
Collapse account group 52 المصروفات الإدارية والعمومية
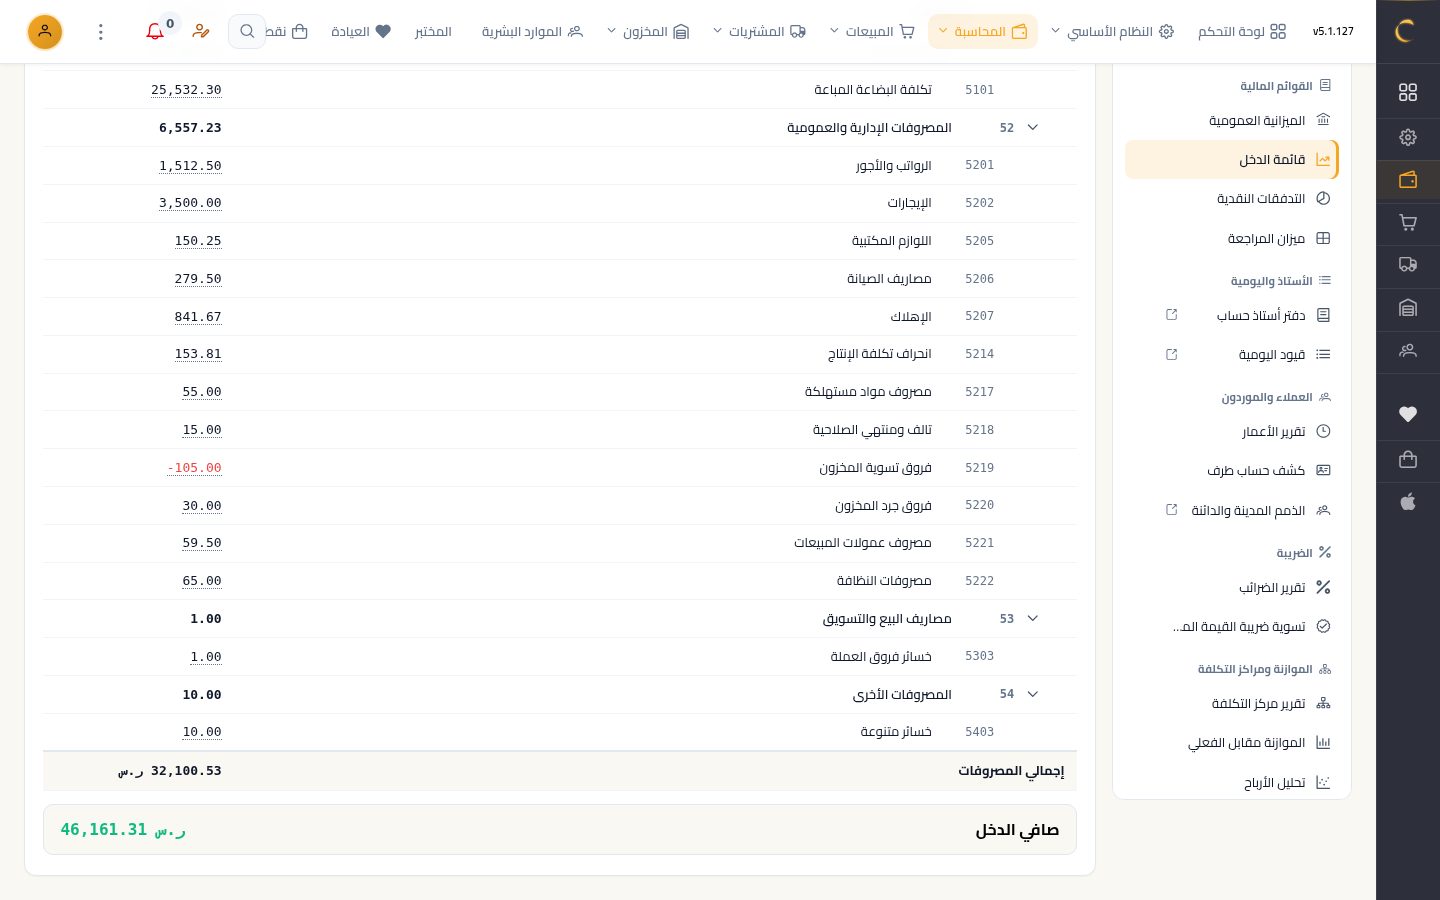[x=1033, y=128]
